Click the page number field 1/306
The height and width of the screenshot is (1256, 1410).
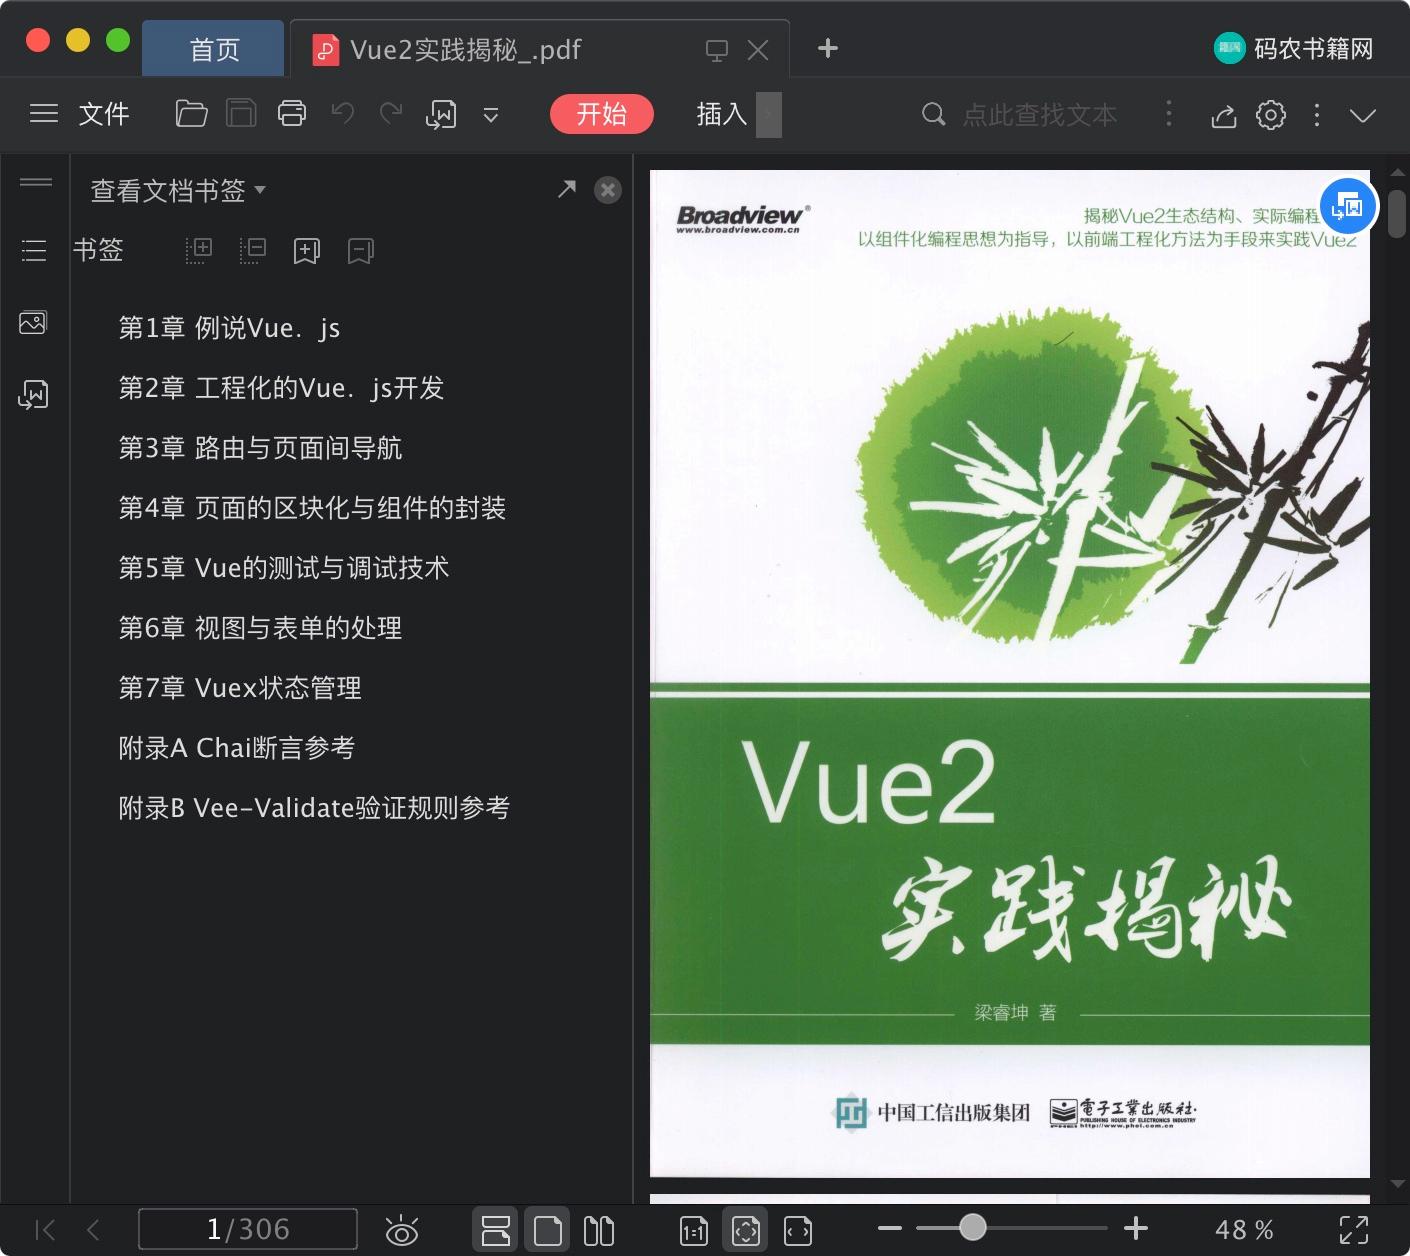click(x=248, y=1229)
